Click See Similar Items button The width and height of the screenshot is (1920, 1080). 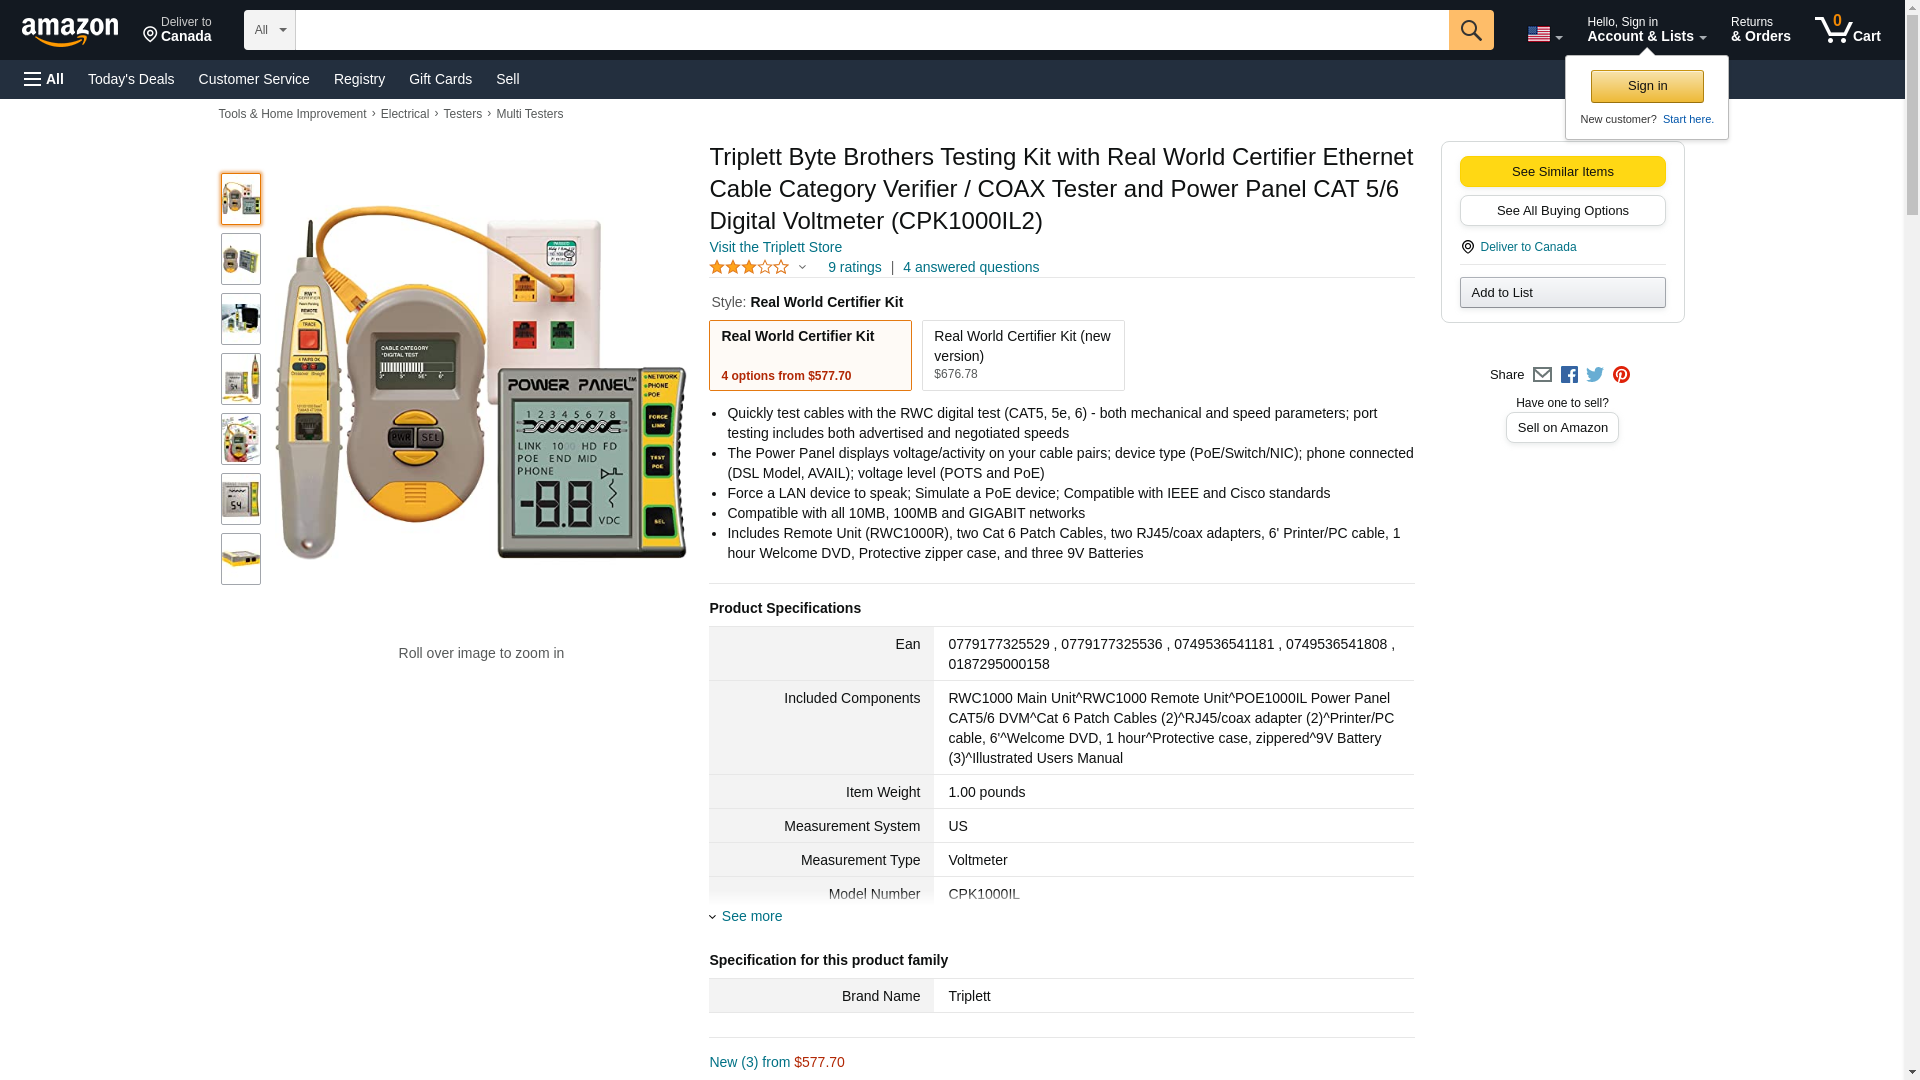(1562, 171)
